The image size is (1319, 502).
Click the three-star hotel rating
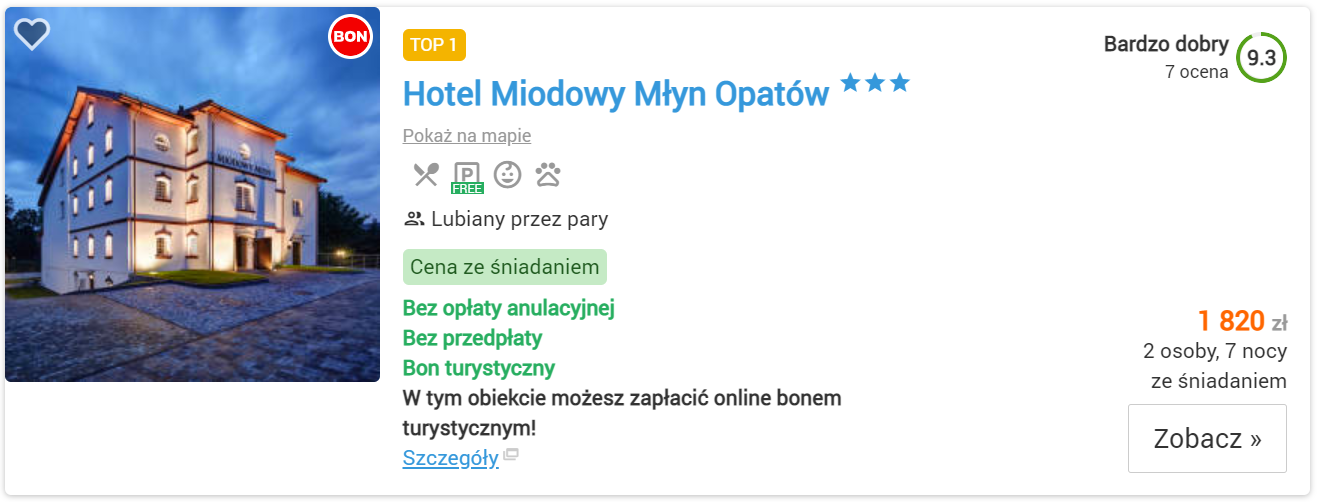(x=875, y=83)
